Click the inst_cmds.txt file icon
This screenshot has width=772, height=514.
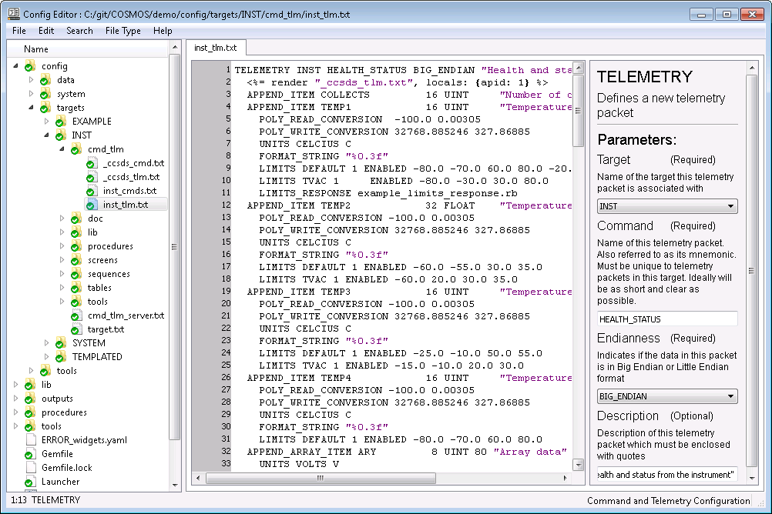click(x=91, y=191)
